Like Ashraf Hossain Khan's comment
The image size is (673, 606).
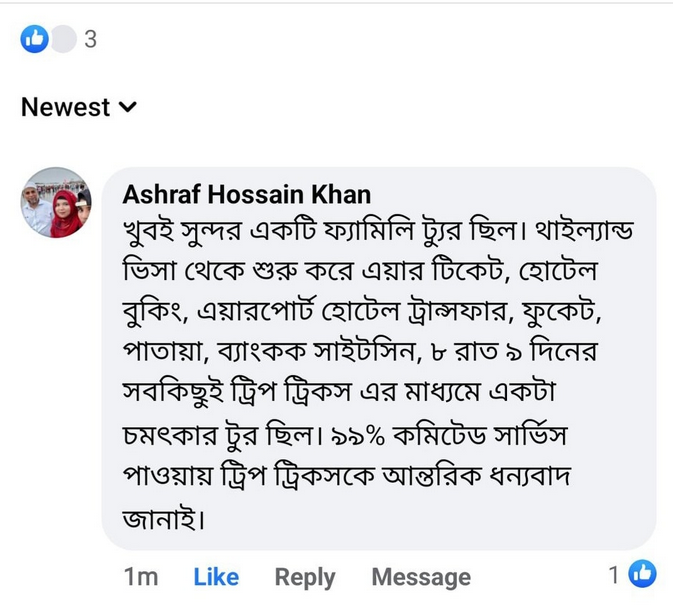tap(216, 577)
